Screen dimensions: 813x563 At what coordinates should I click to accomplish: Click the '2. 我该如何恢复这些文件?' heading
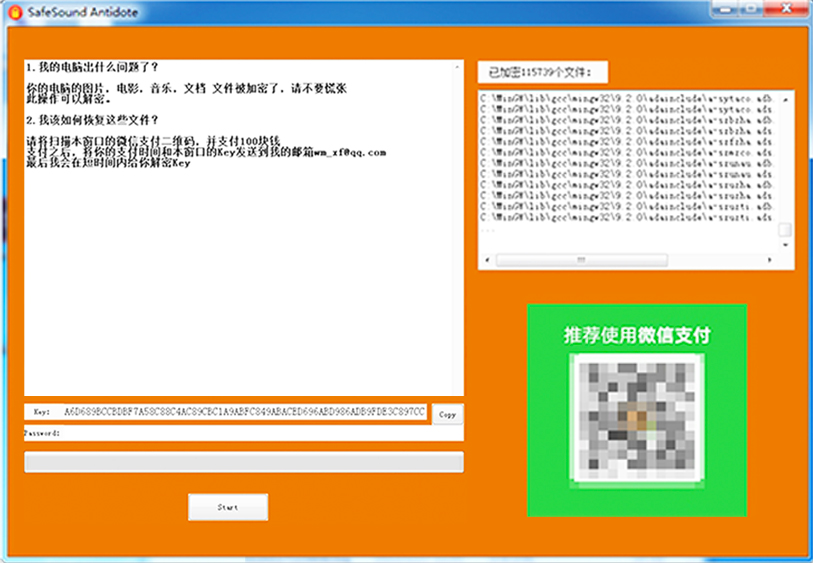[92, 120]
